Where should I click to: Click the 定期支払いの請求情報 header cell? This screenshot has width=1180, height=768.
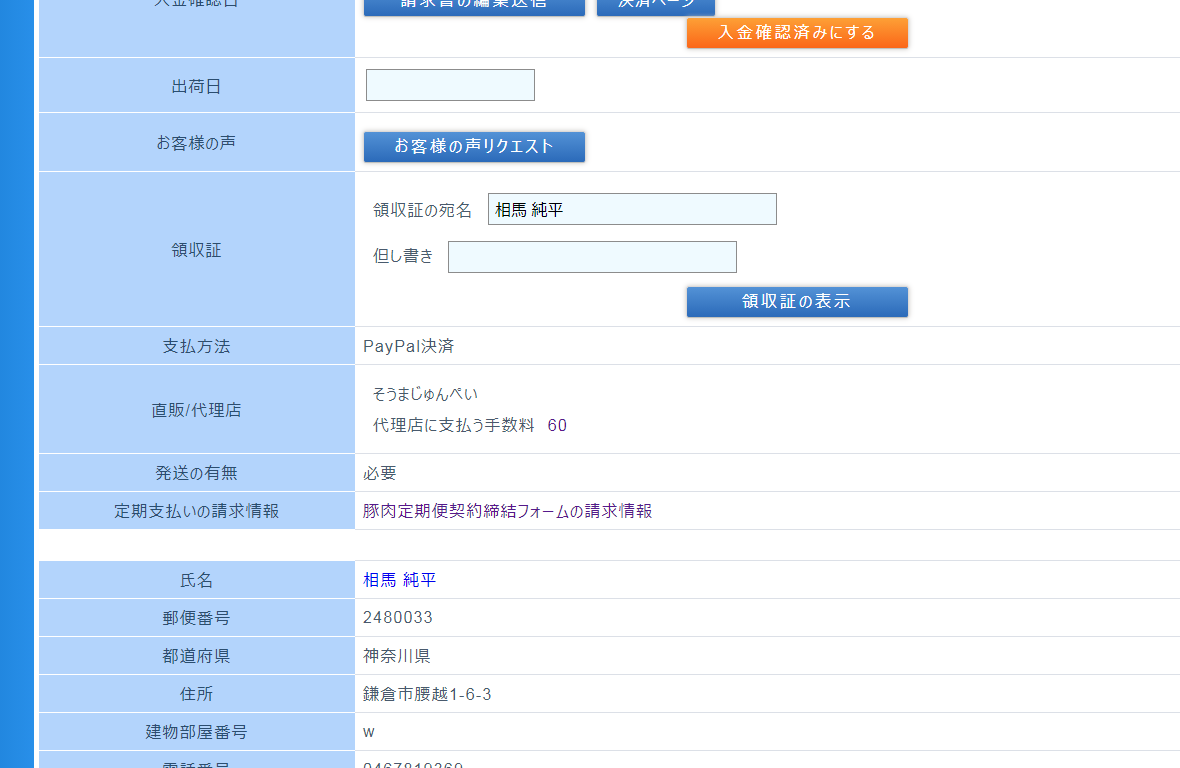[x=196, y=511]
